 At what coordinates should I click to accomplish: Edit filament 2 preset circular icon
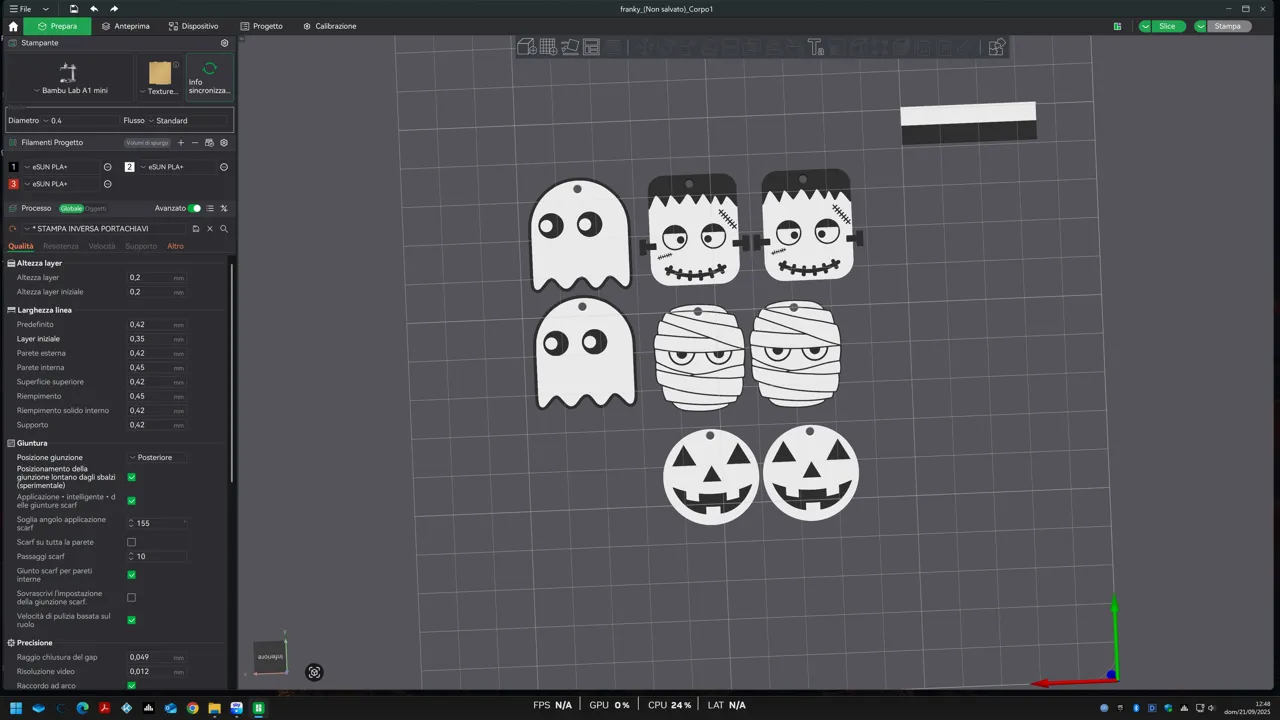[224, 167]
